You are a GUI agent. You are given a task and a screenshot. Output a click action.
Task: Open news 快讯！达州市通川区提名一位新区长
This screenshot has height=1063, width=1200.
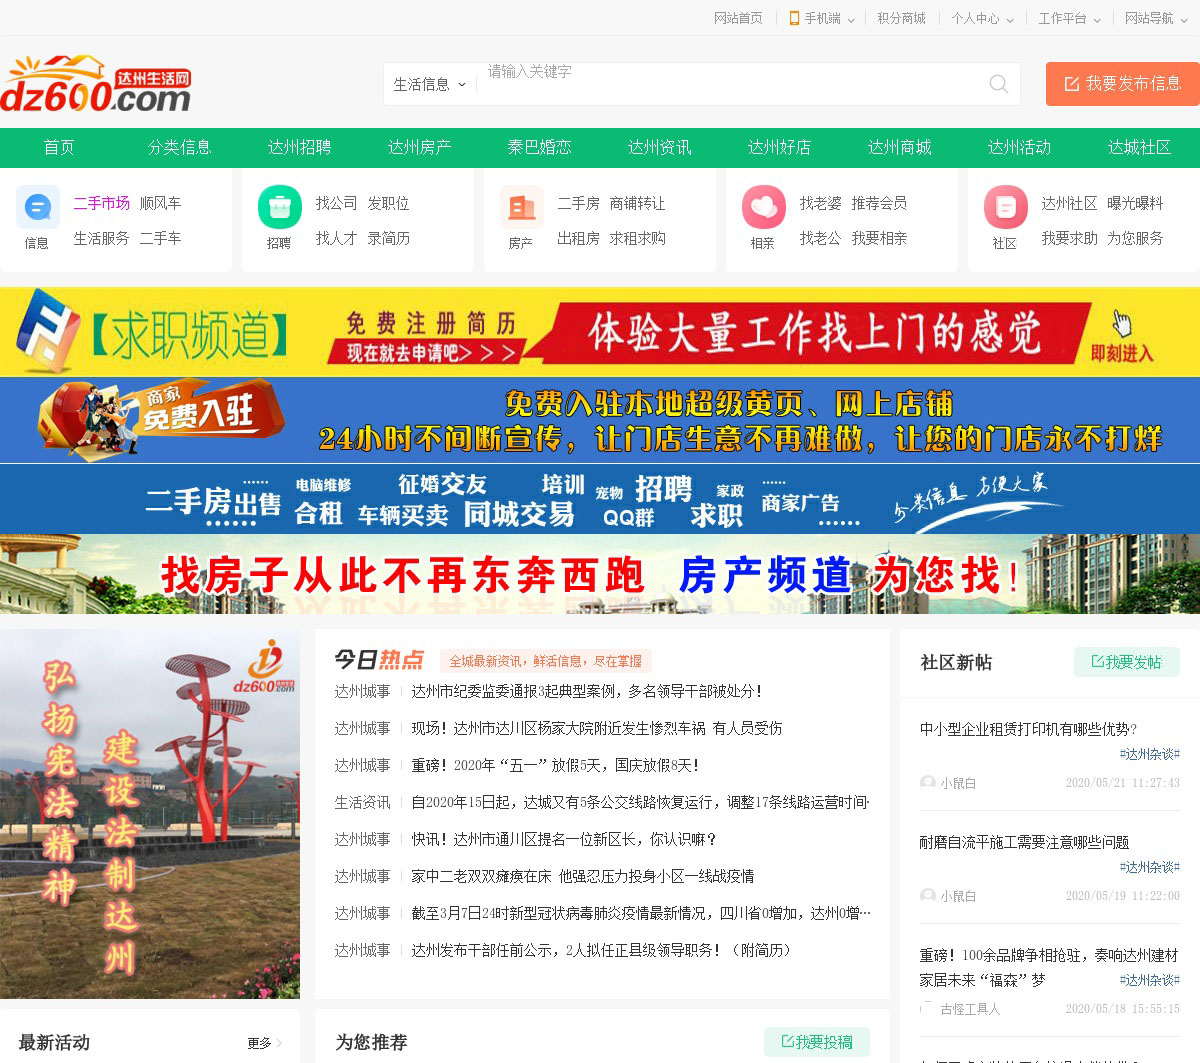click(564, 839)
